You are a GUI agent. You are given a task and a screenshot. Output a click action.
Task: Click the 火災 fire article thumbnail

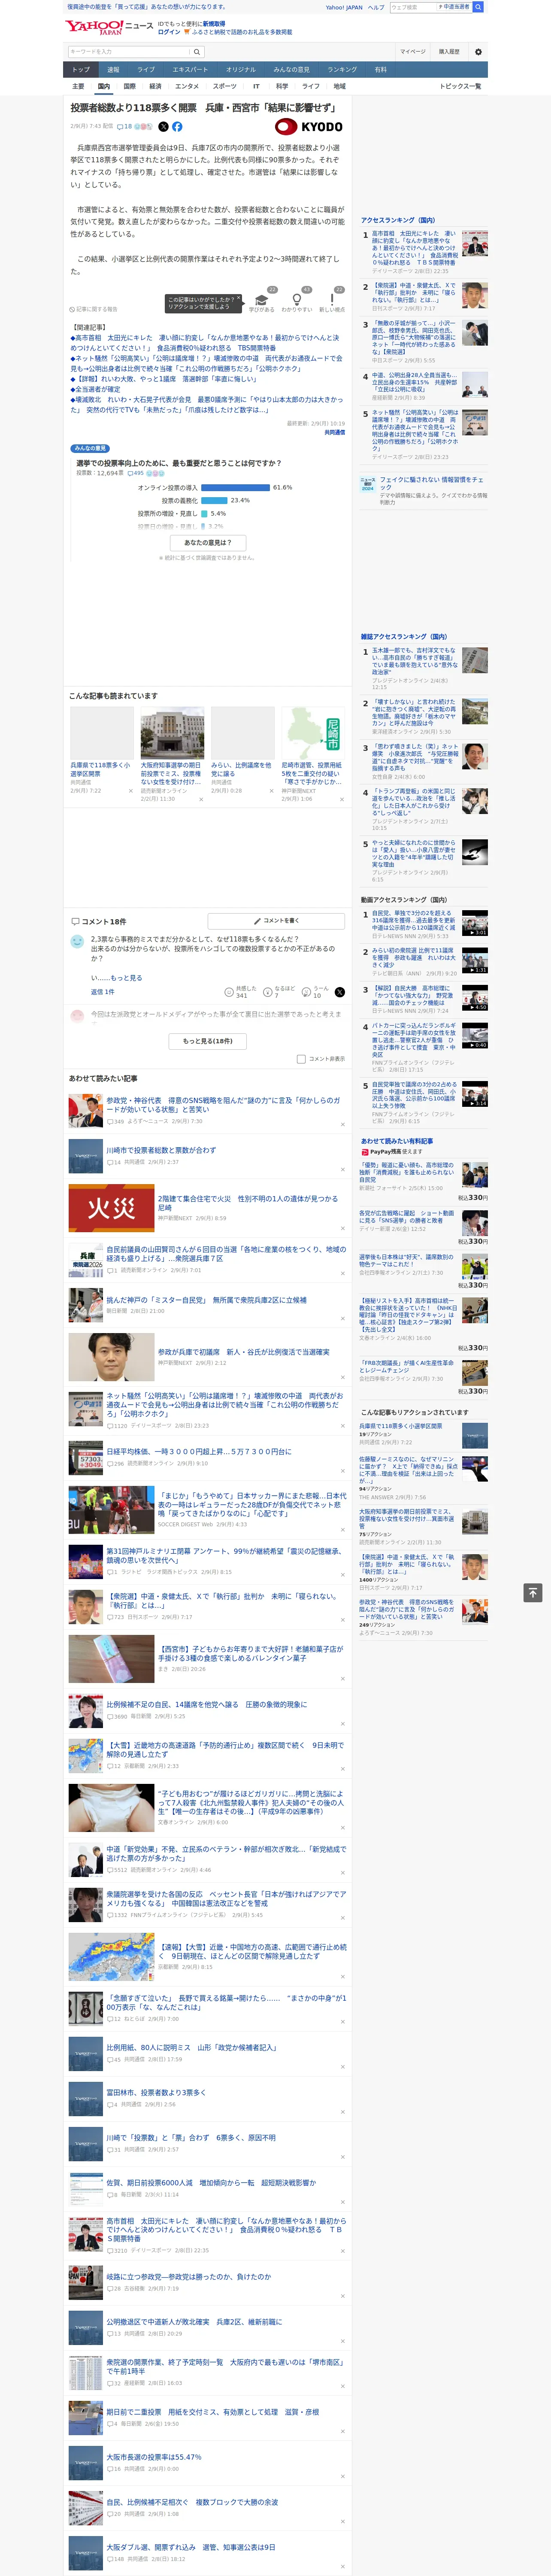pyautogui.click(x=111, y=1208)
